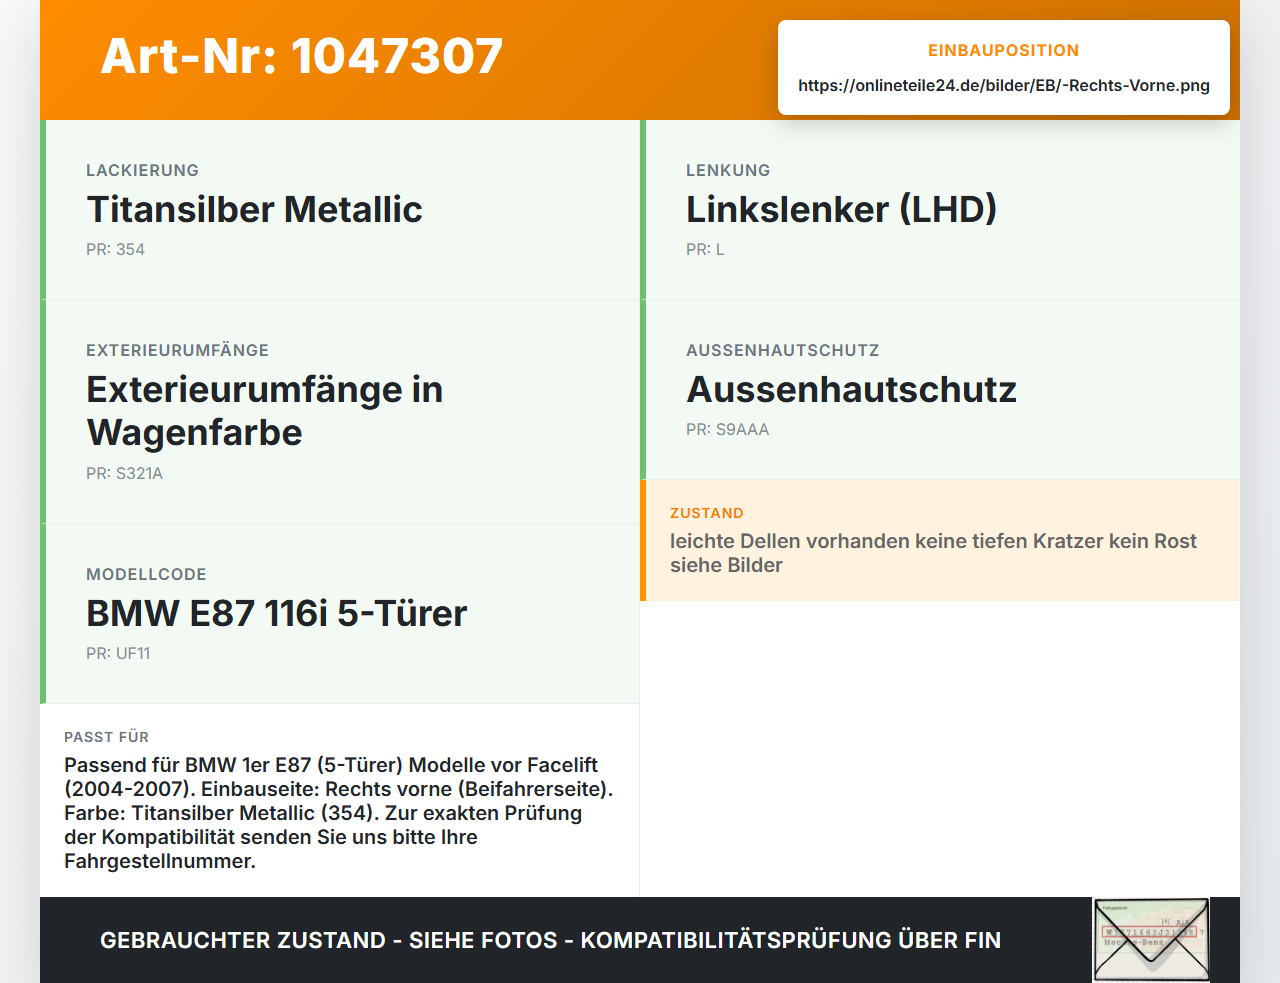
Task: Click the Titansilber Metallic paint value
Action: click(x=254, y=210)
